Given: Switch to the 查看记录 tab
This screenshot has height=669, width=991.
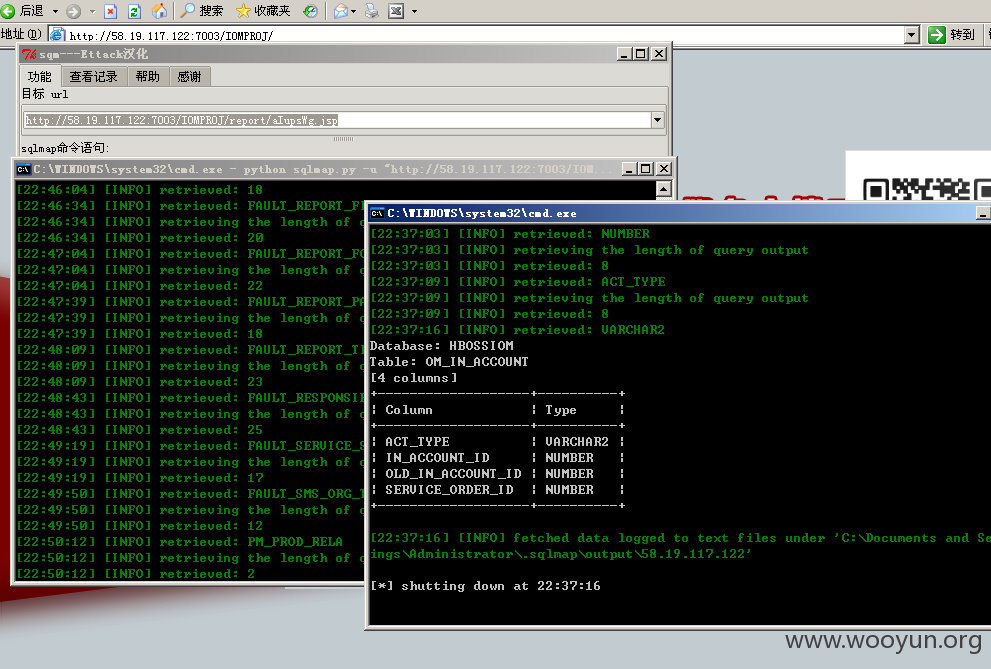Looking at the screenshot, I should click(x=93, y=76).
